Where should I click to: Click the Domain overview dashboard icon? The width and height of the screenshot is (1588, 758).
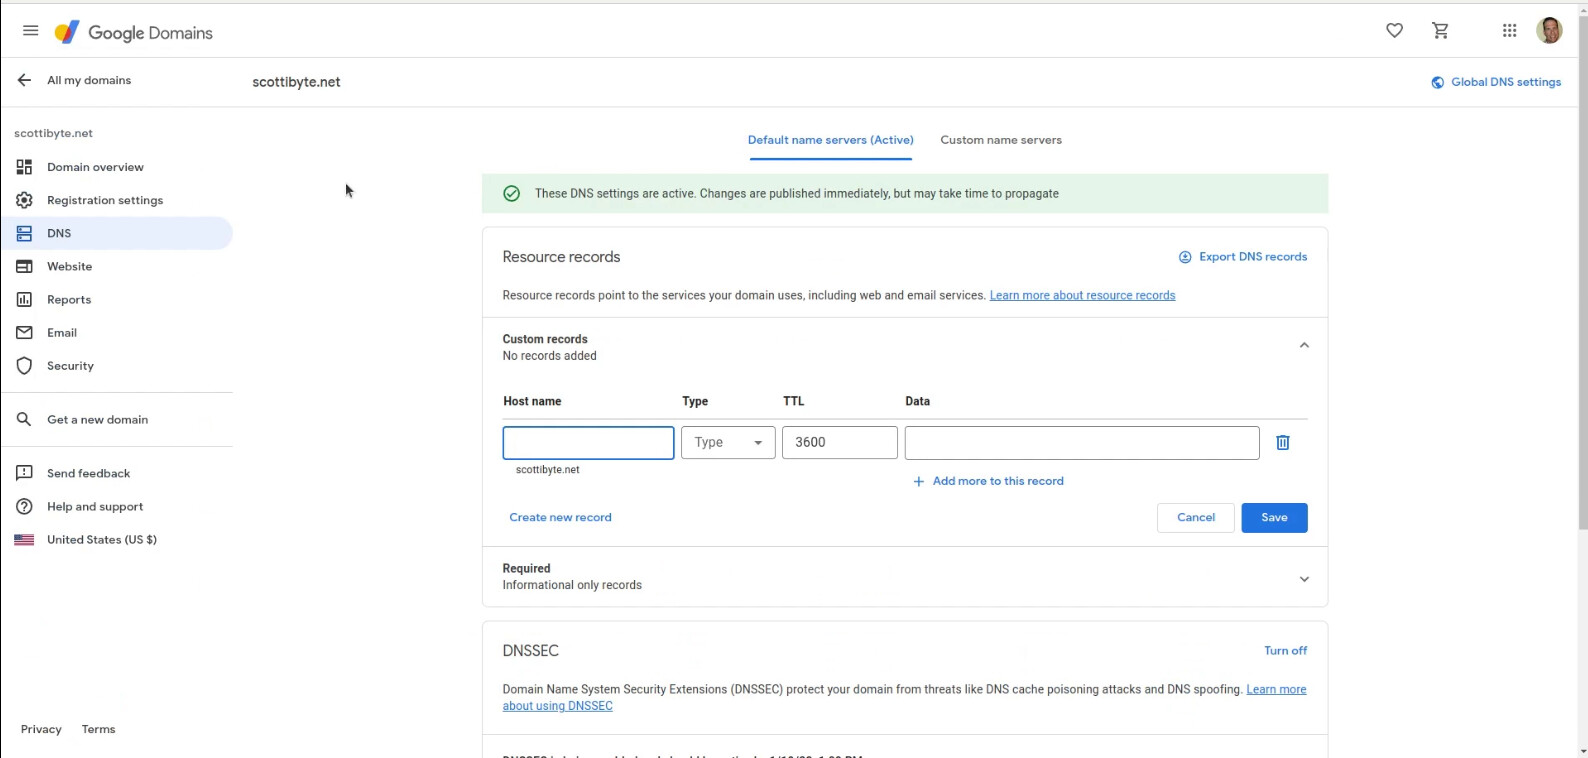coord(24,167)
